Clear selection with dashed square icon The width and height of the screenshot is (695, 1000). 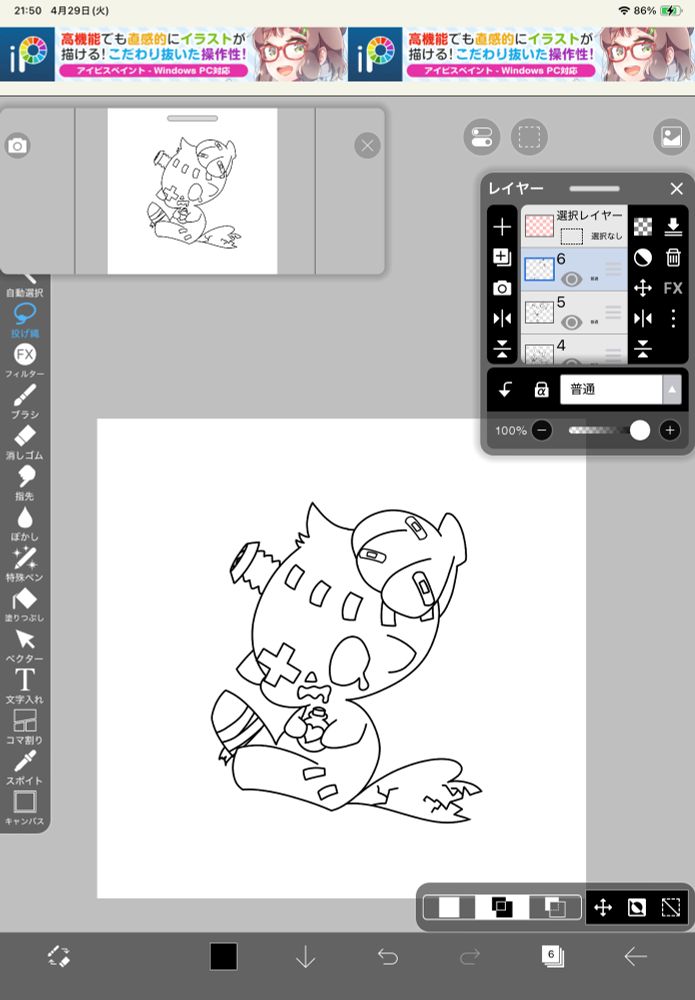tap(671, 907)
